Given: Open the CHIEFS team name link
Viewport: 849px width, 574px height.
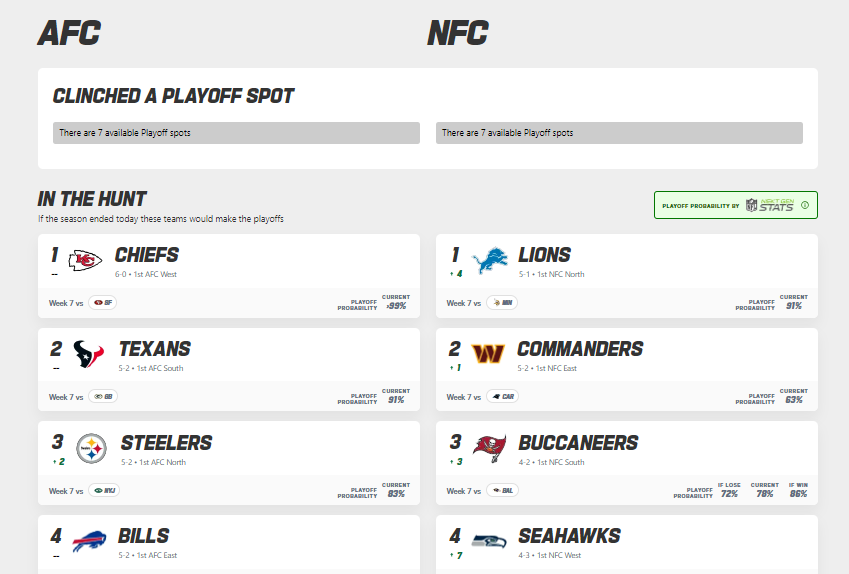Looking at the screenshot, I should [x=147, y=255].
